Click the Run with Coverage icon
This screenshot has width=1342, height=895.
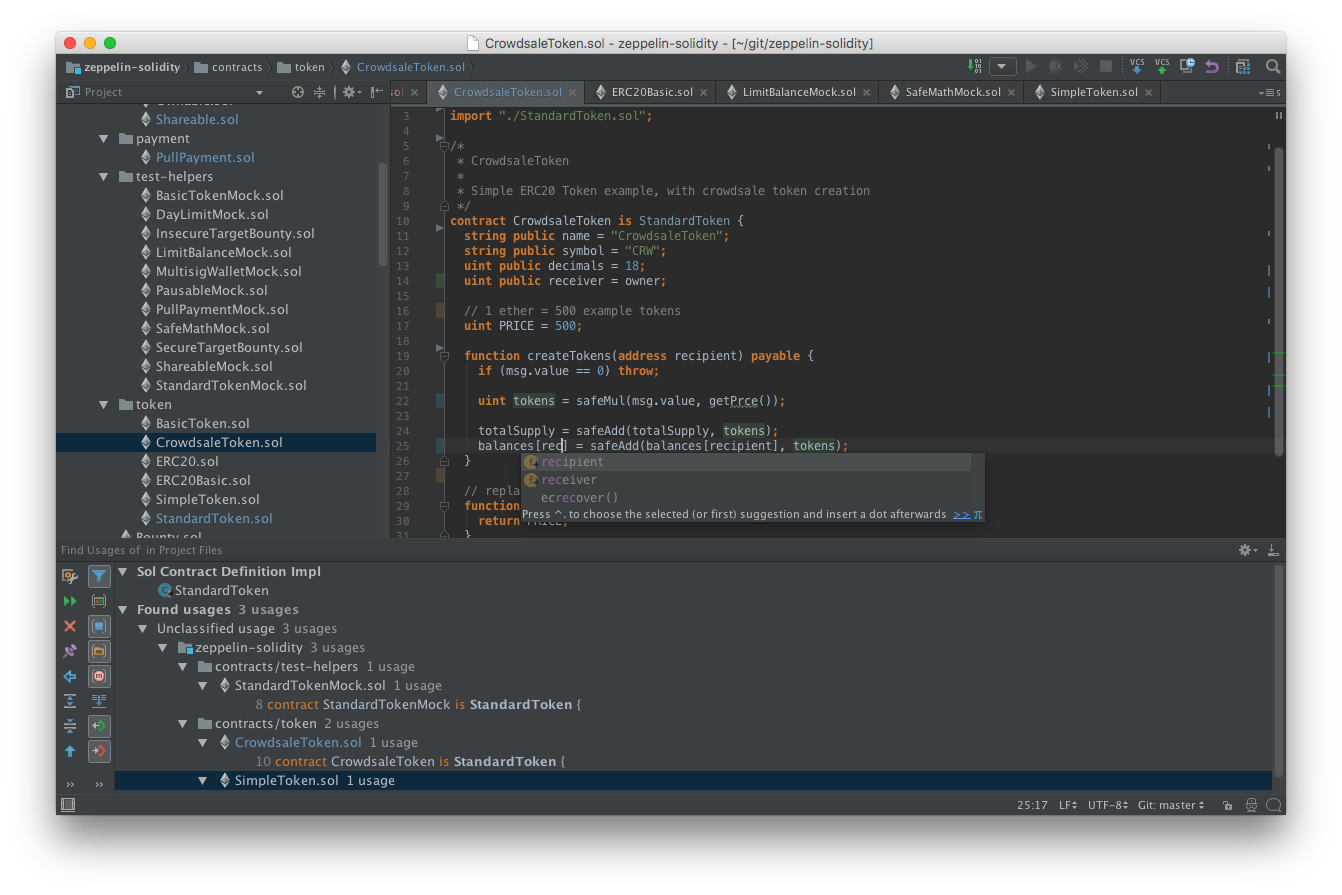click(x=1081, y=66)
